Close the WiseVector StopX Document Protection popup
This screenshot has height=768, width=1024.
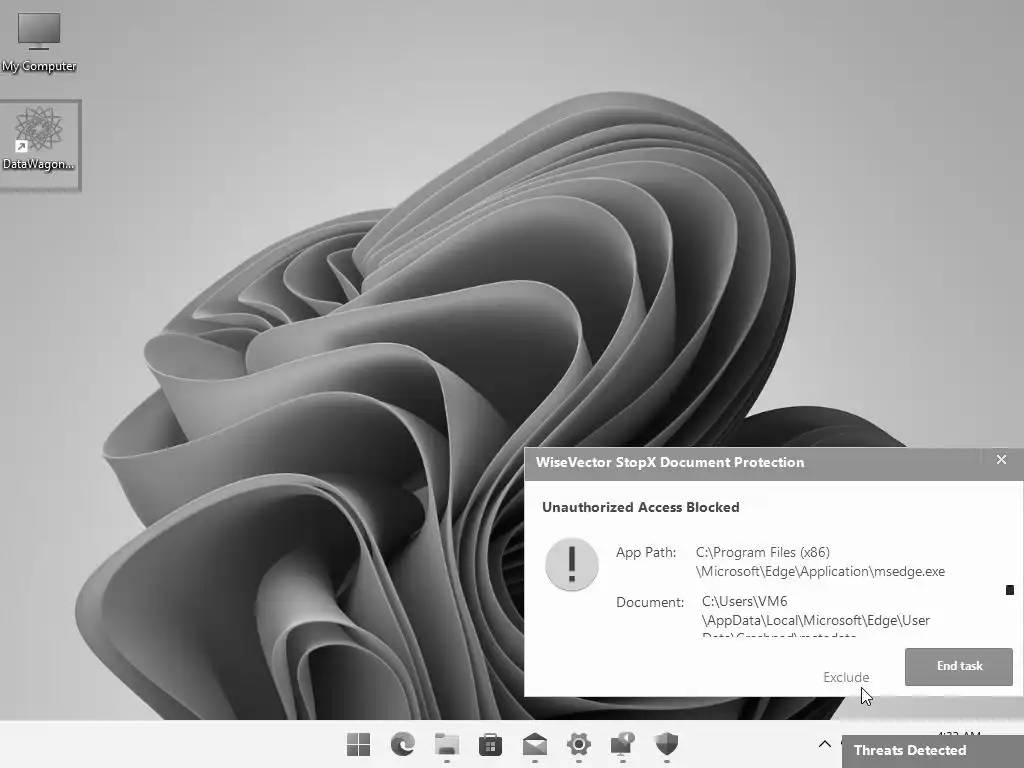(x=1001, y=460)
